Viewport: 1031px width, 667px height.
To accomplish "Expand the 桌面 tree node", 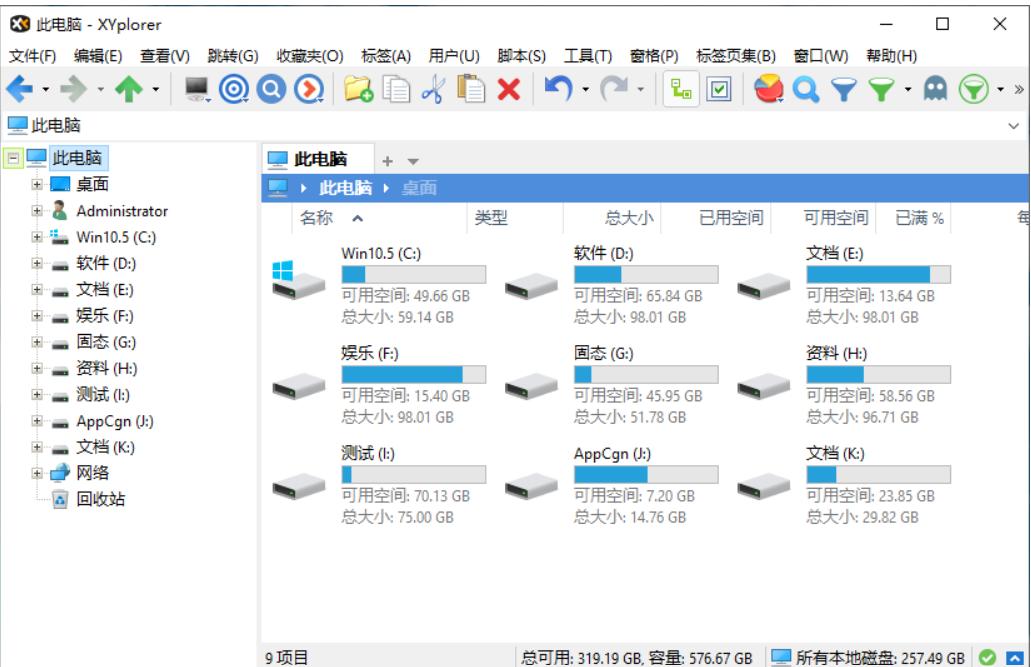I will click(37, 184).
